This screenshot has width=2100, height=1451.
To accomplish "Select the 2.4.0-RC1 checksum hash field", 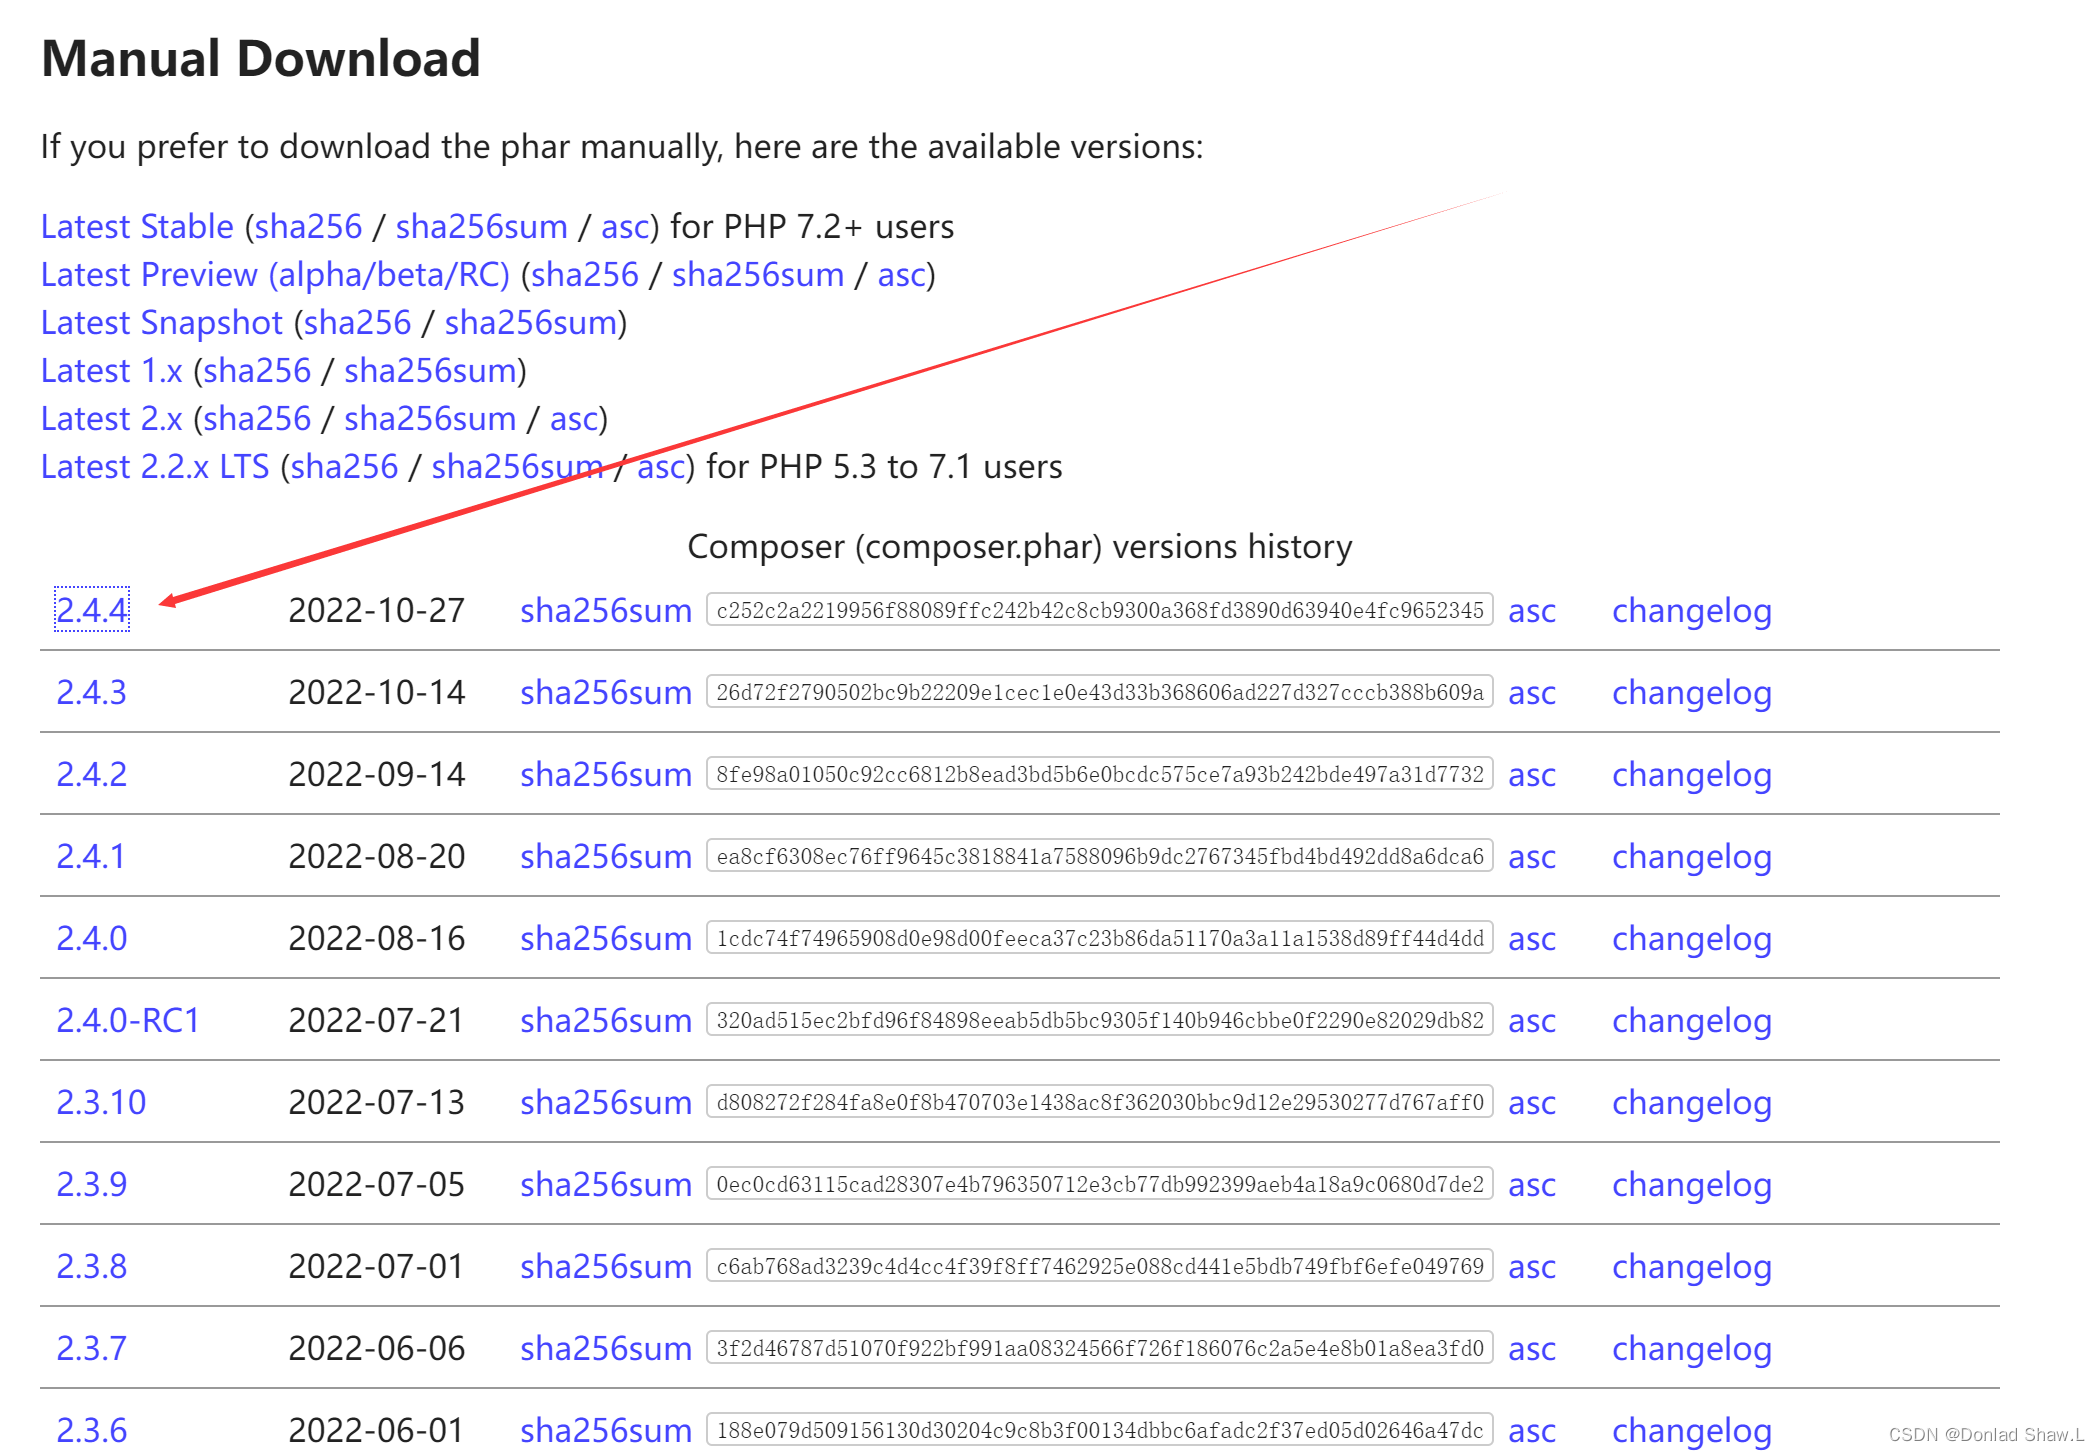I will tap(1100, 1020).
